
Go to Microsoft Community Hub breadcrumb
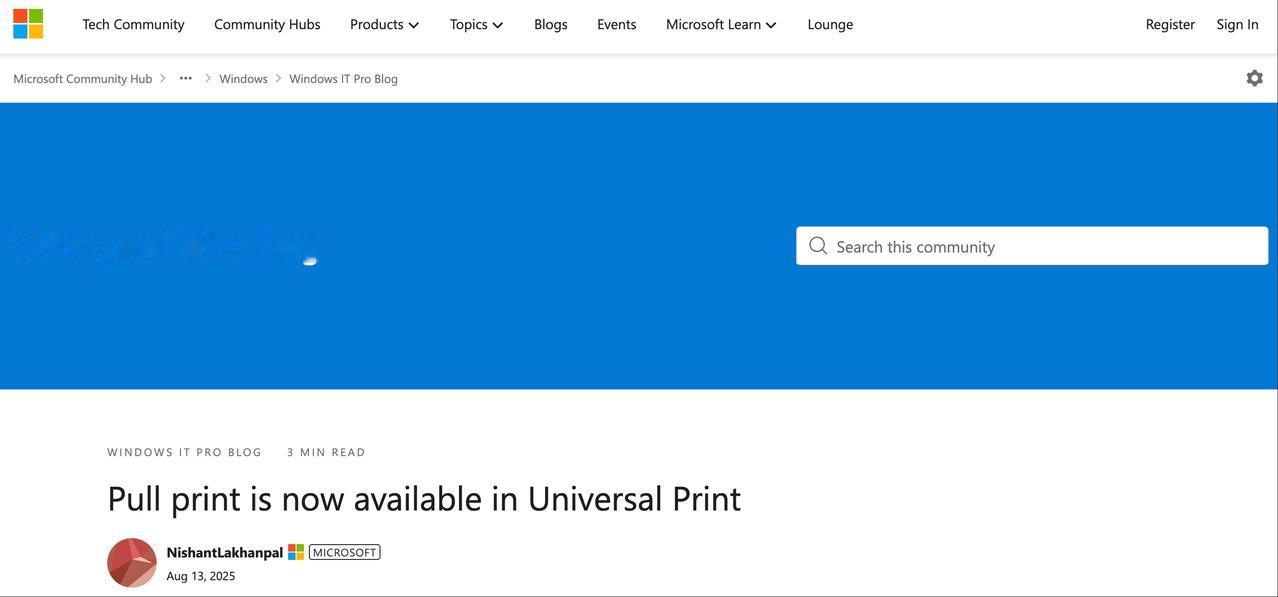click(x=83, y=78)
